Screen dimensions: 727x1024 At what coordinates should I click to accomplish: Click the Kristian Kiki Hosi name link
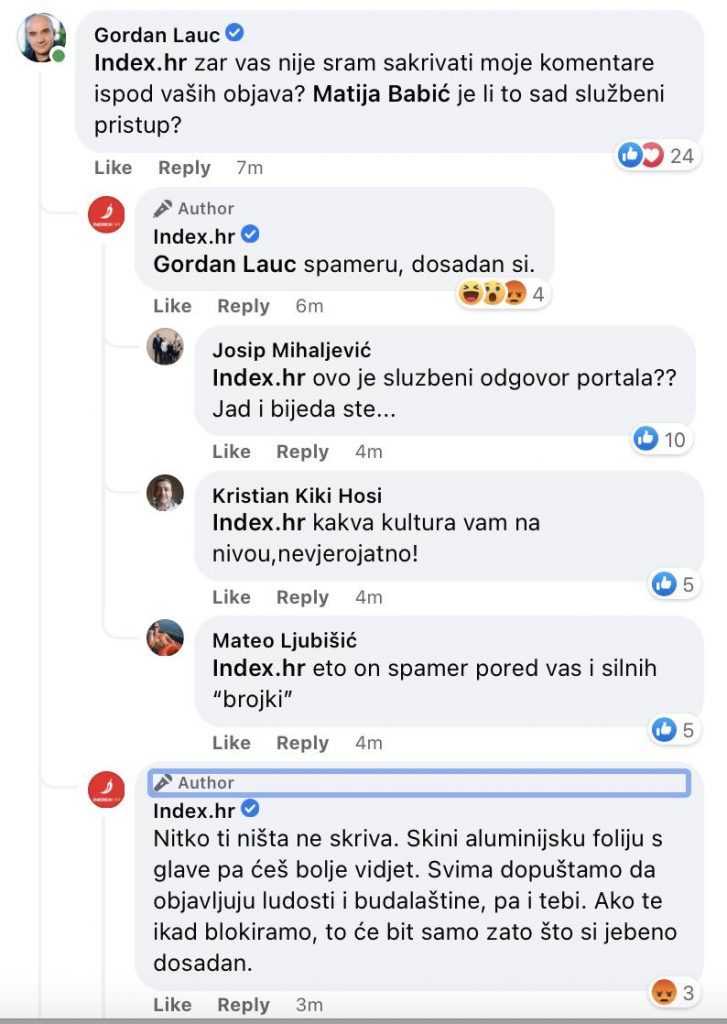(297, 496)
